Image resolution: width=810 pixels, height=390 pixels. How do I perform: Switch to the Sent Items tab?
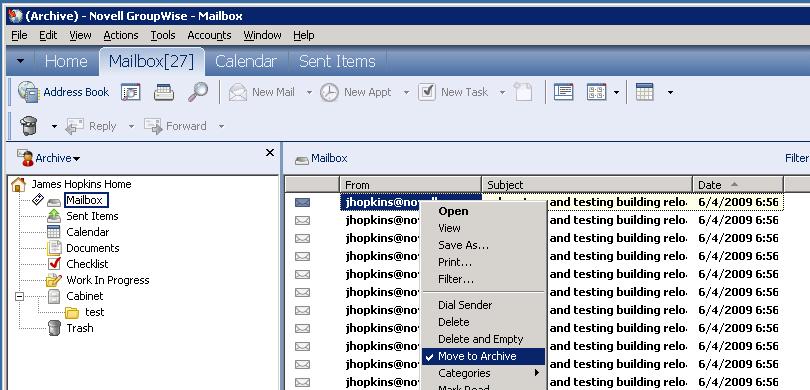(337, 61)
